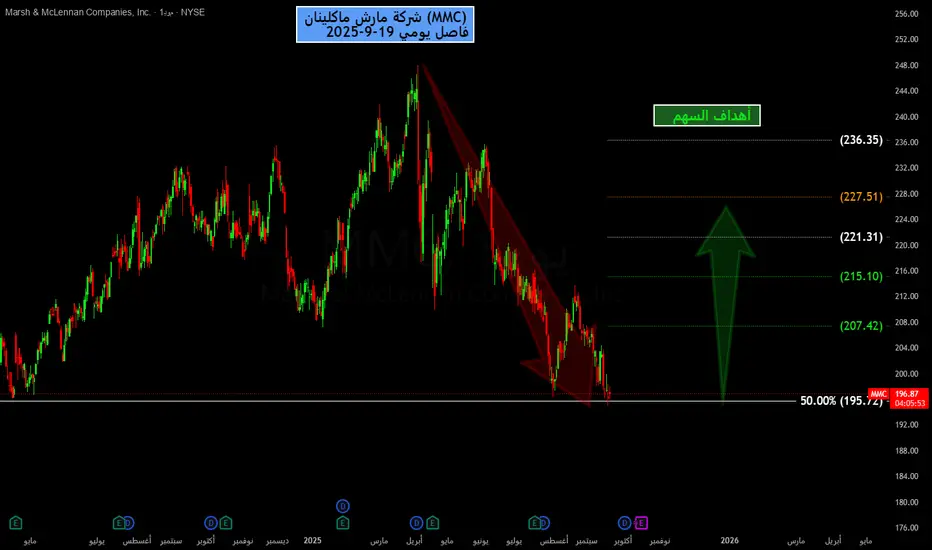Screen dimensions: 932x550
Task: Click the red MMC ticker tag on the price axis
Action: 879,394
